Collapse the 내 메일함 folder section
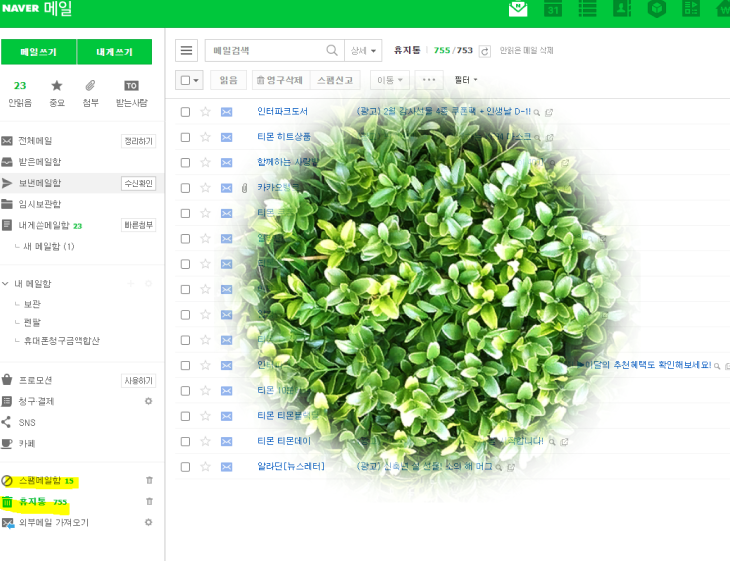 (x=7, y=284)
